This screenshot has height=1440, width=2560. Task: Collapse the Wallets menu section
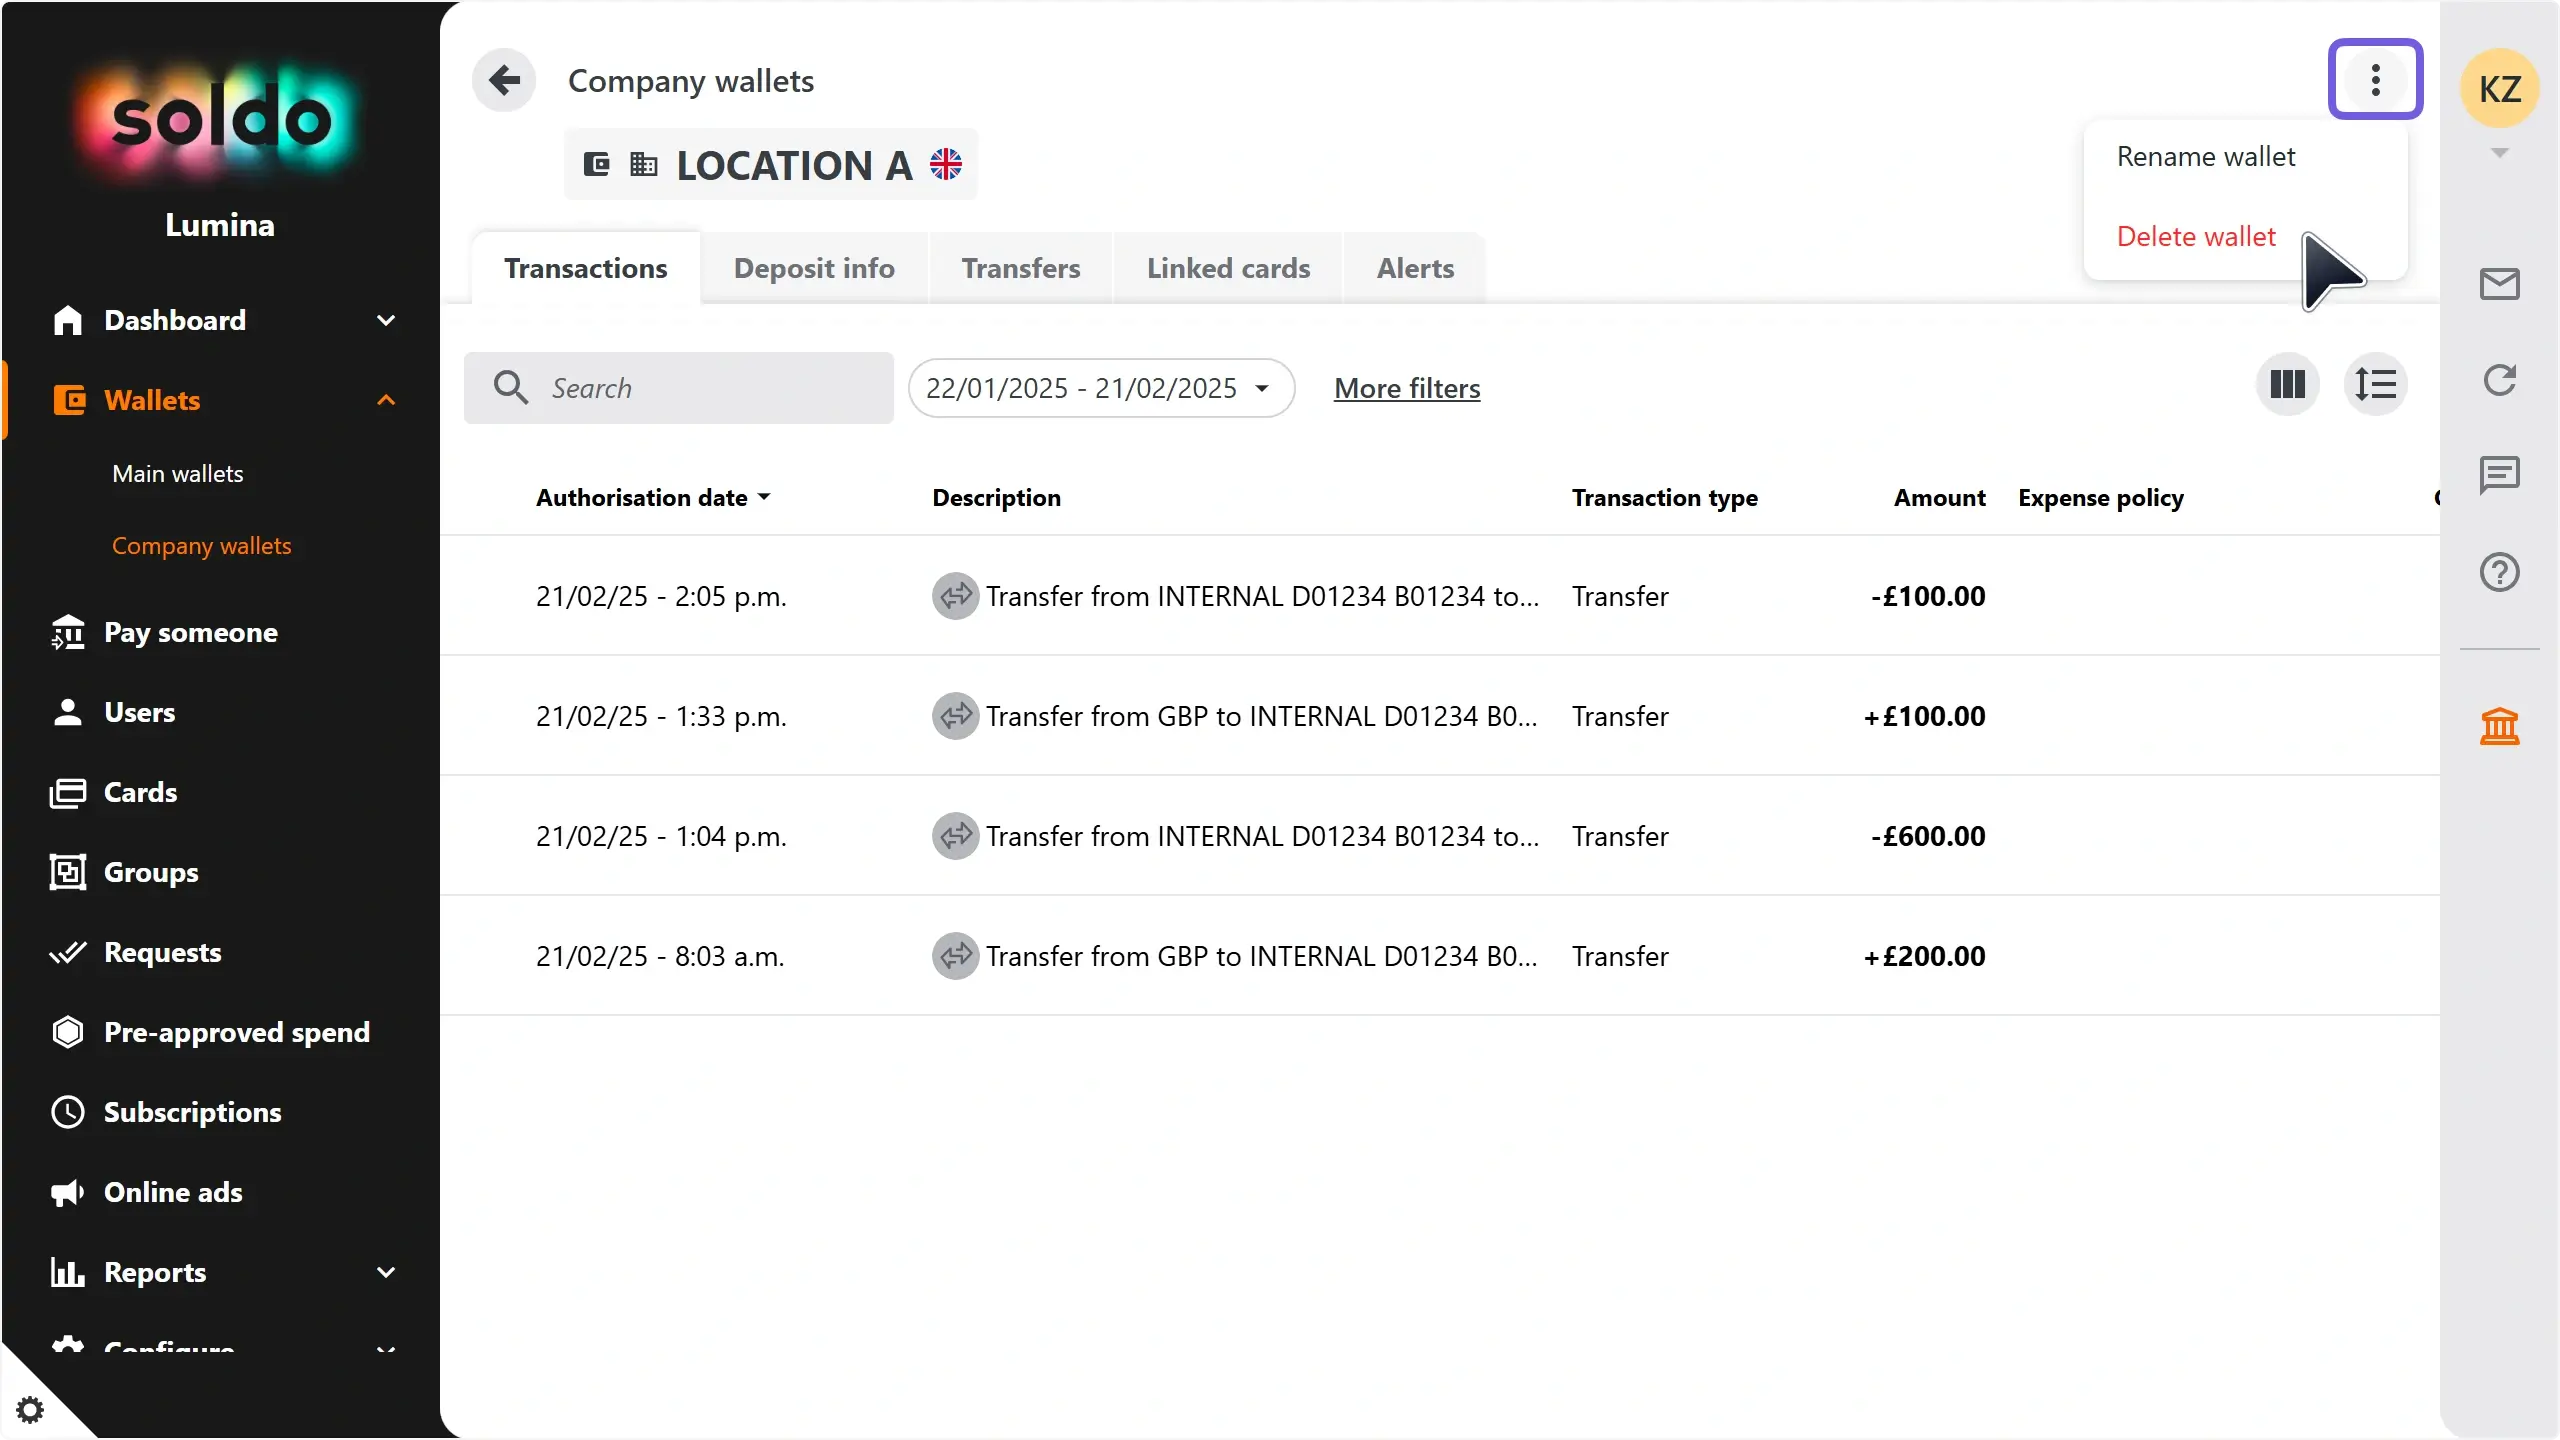[386, 400]
